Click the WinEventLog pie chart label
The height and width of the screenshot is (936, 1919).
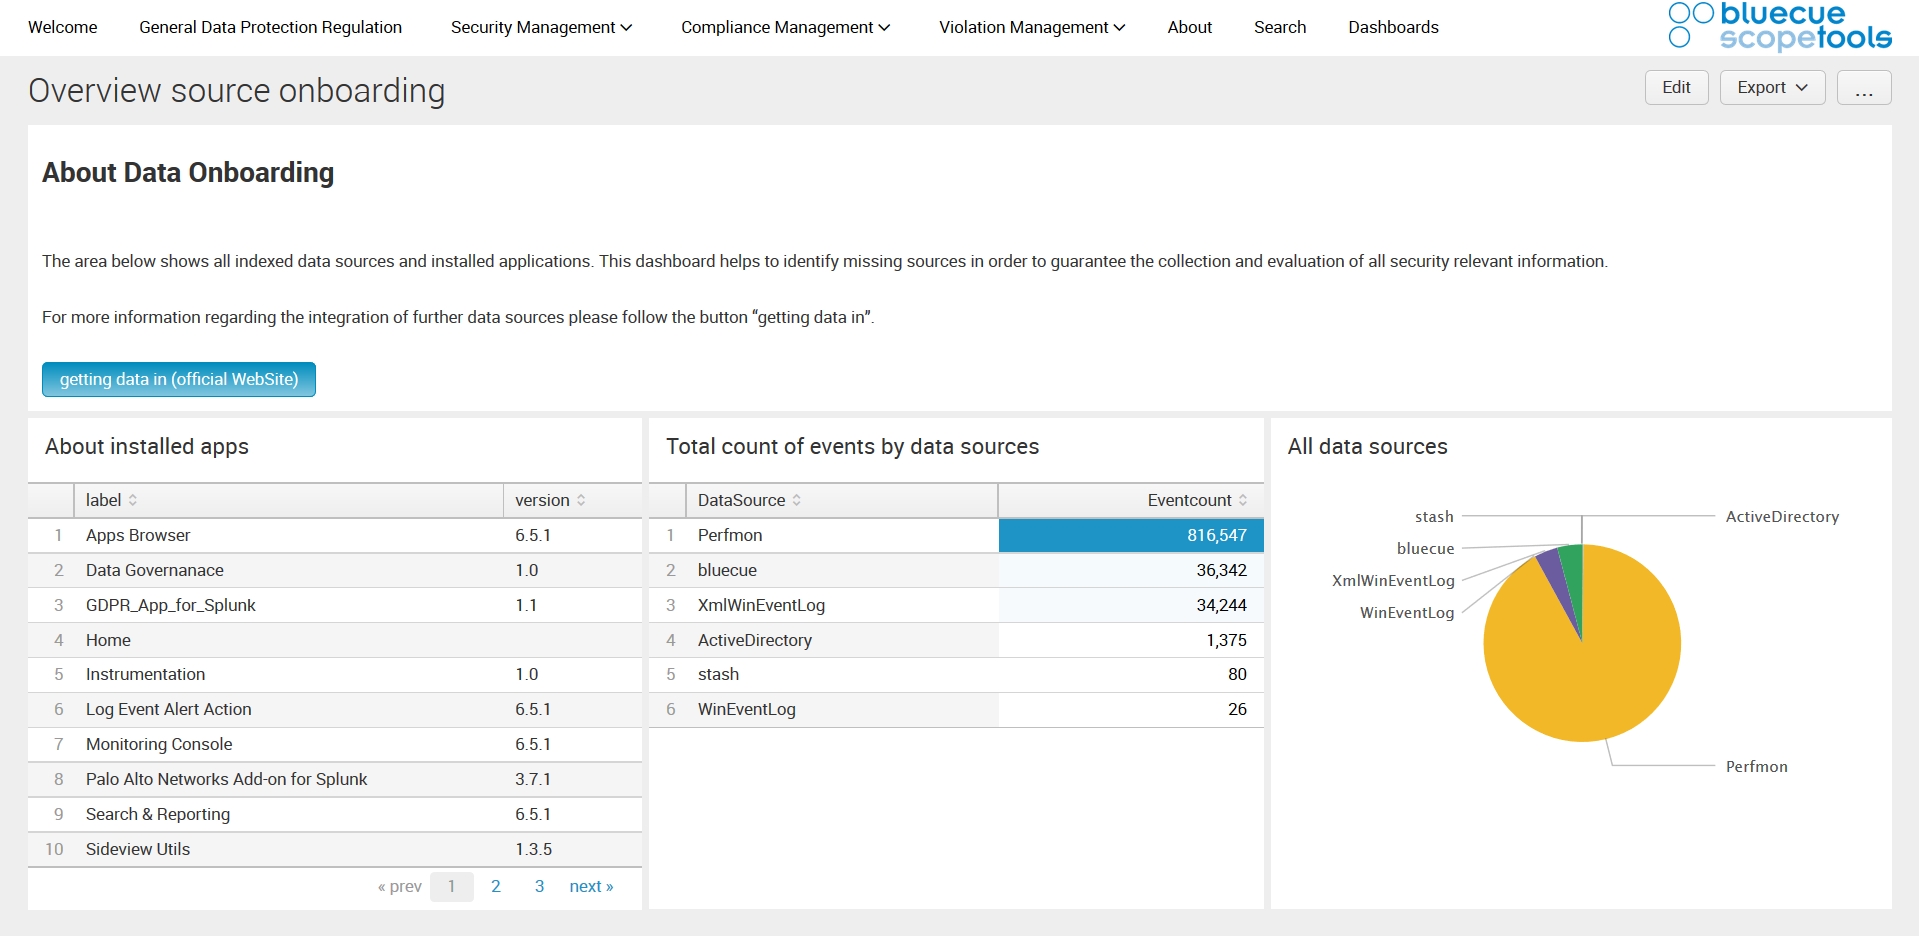pos(1407,613)
